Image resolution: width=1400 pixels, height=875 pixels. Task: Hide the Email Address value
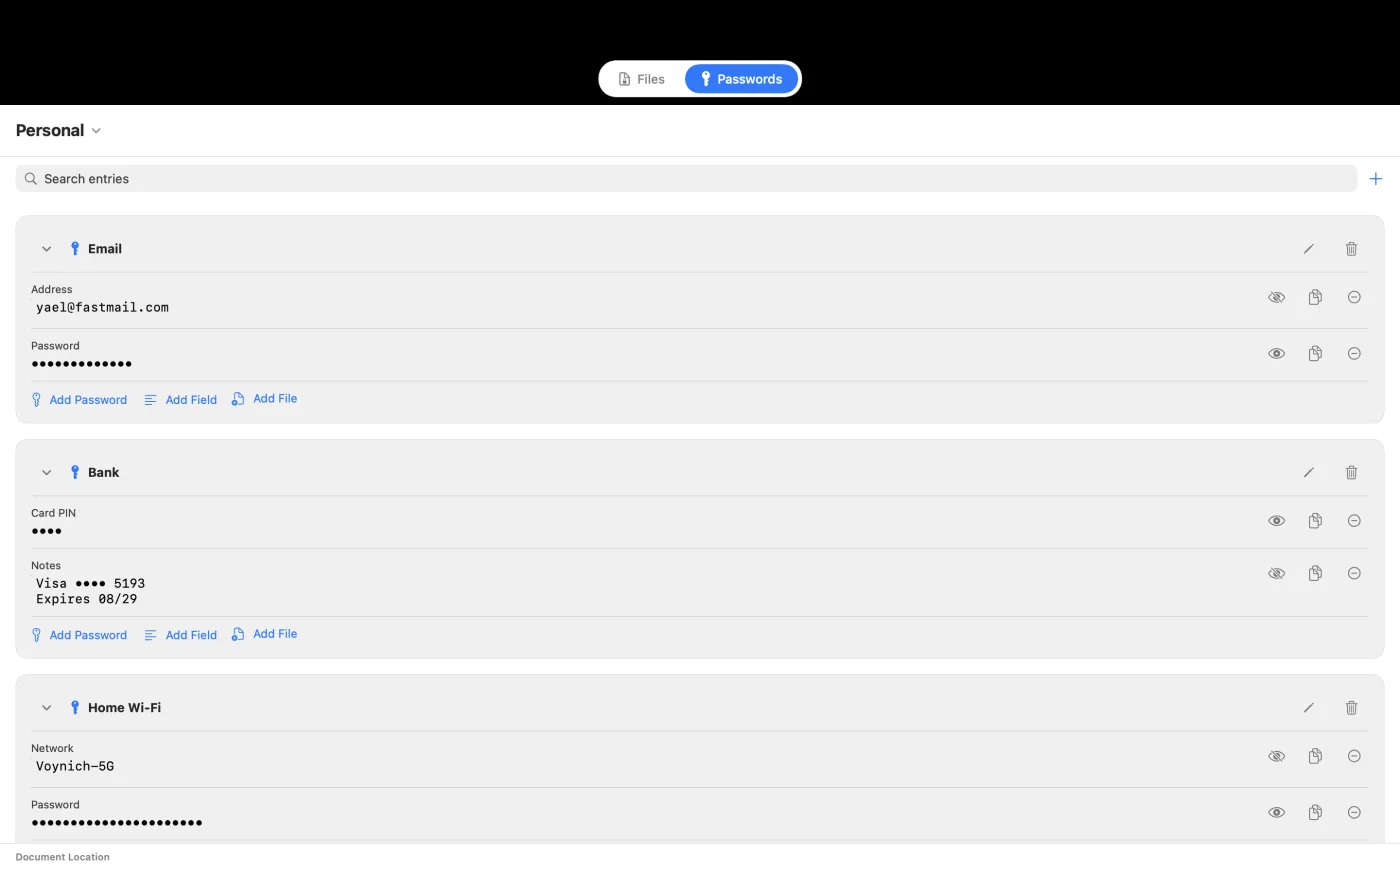click(1277, 298)
